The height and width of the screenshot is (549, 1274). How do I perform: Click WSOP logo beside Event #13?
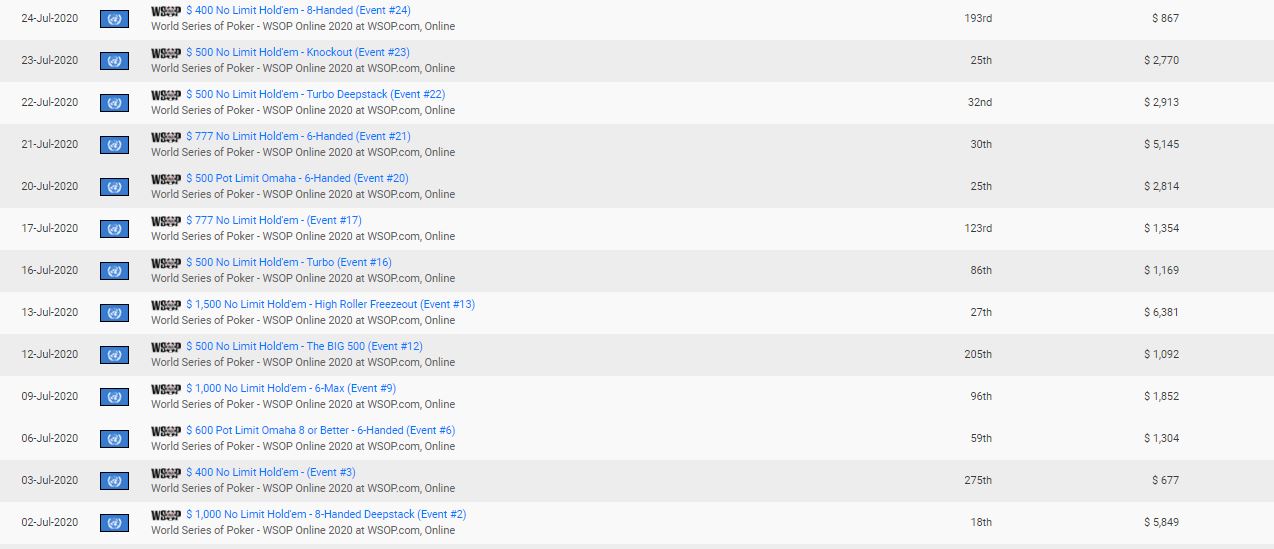pos(166,304)
